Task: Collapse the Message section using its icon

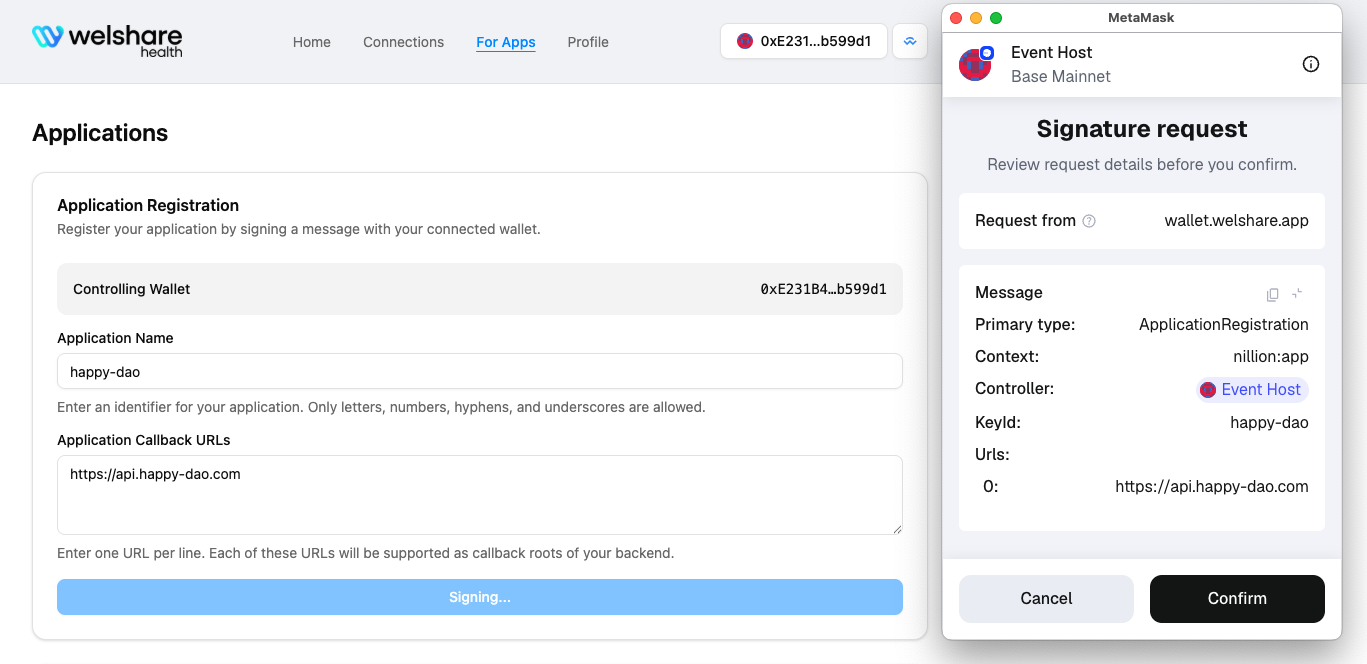Action: [1297, 294]
